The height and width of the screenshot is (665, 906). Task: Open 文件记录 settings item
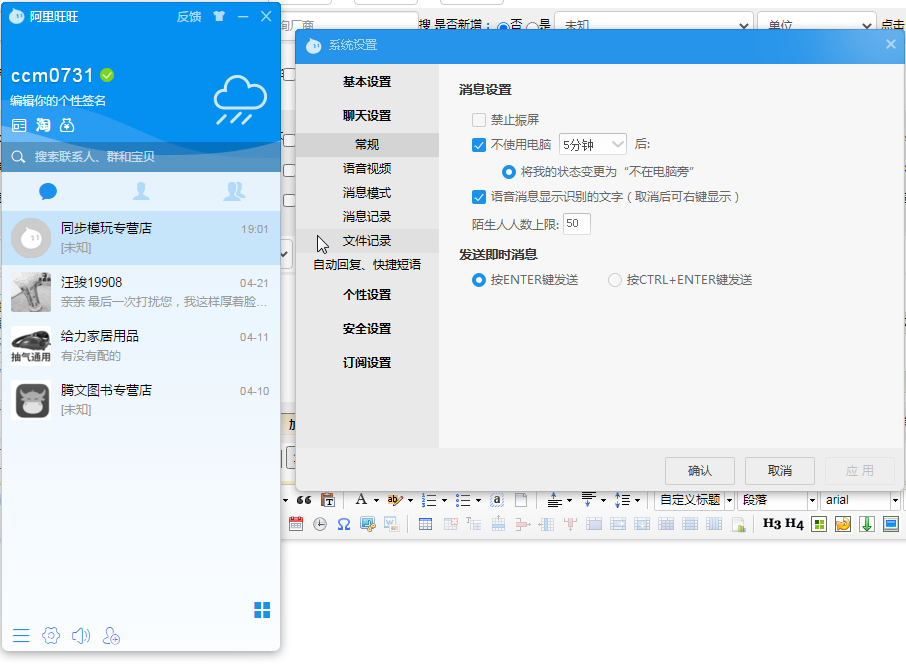click(367, 241)
